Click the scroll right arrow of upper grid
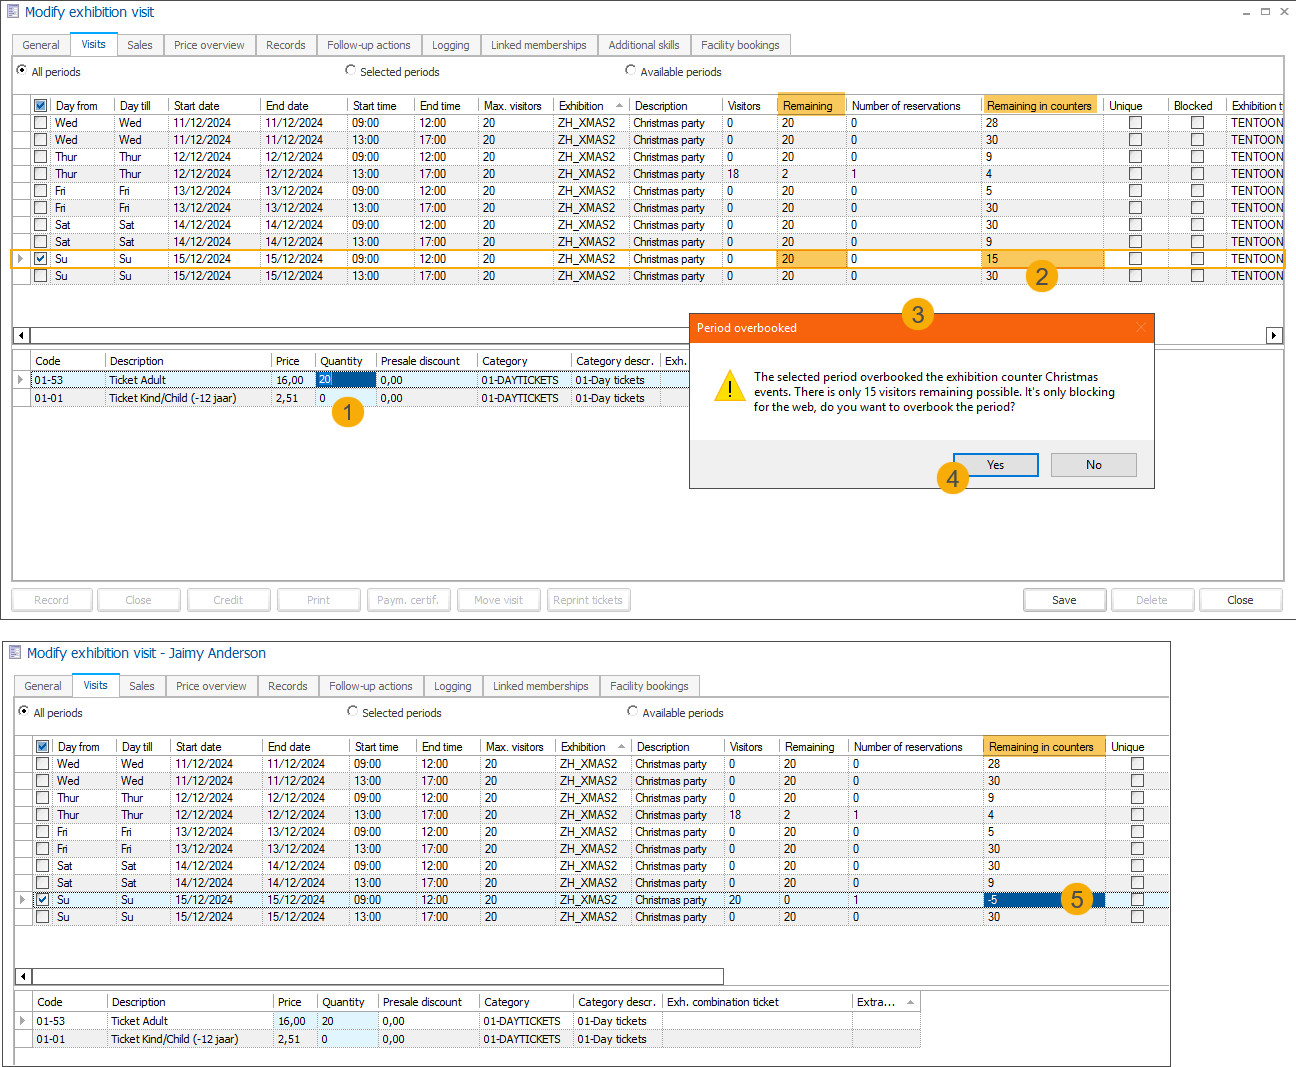The width and height of the screenshot is (1296, 1067). pyautogui.click(x=1273, y=335)
